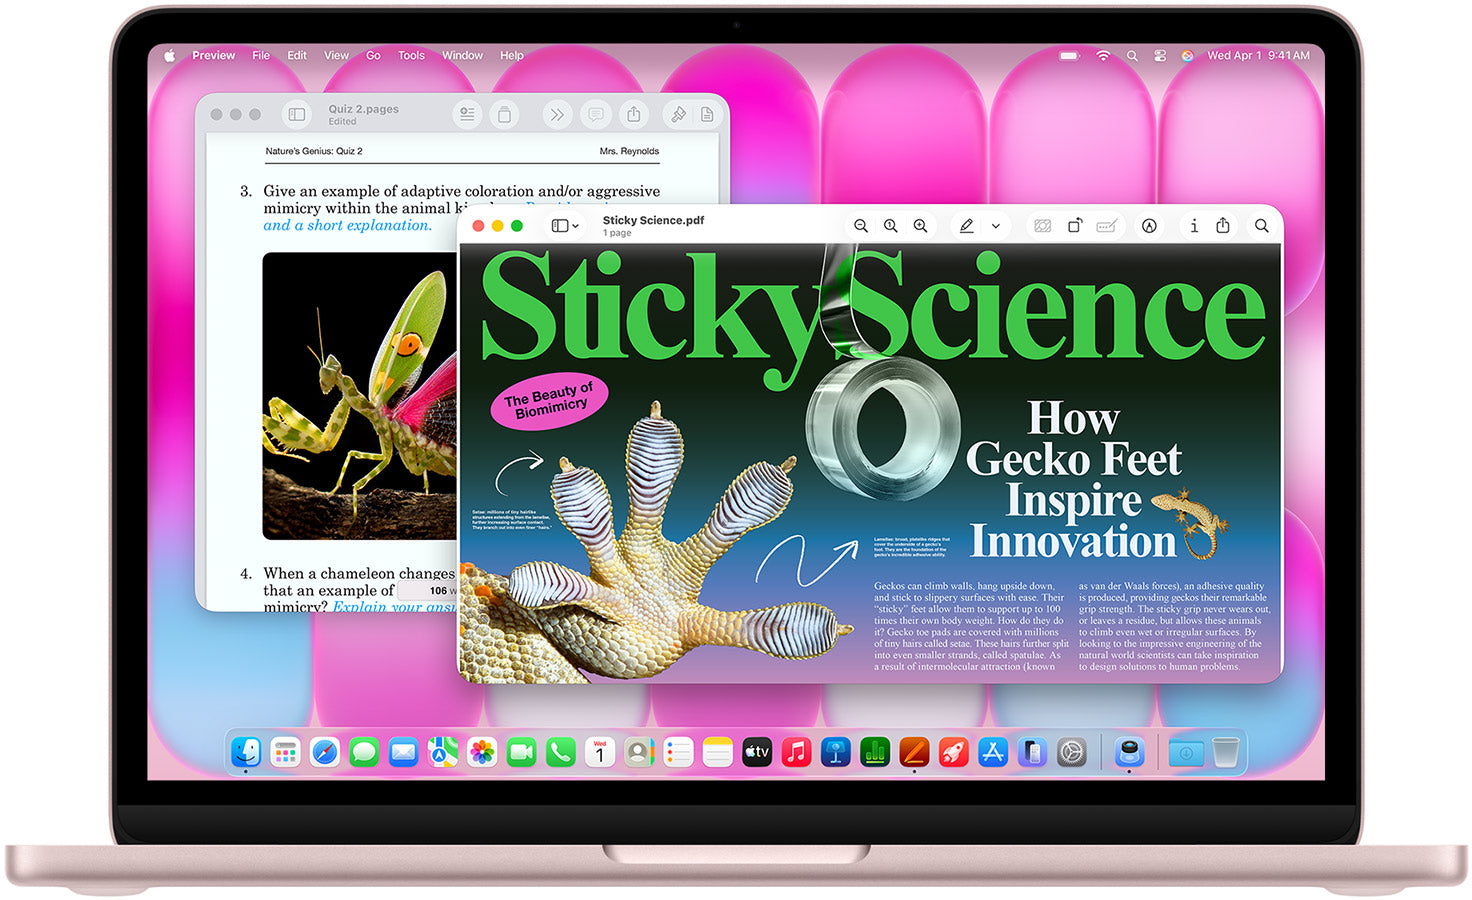Toggle the Markup toolbar with the circled pen icon
This screenshot has height=900, width=1472.
pos(1149,226)
